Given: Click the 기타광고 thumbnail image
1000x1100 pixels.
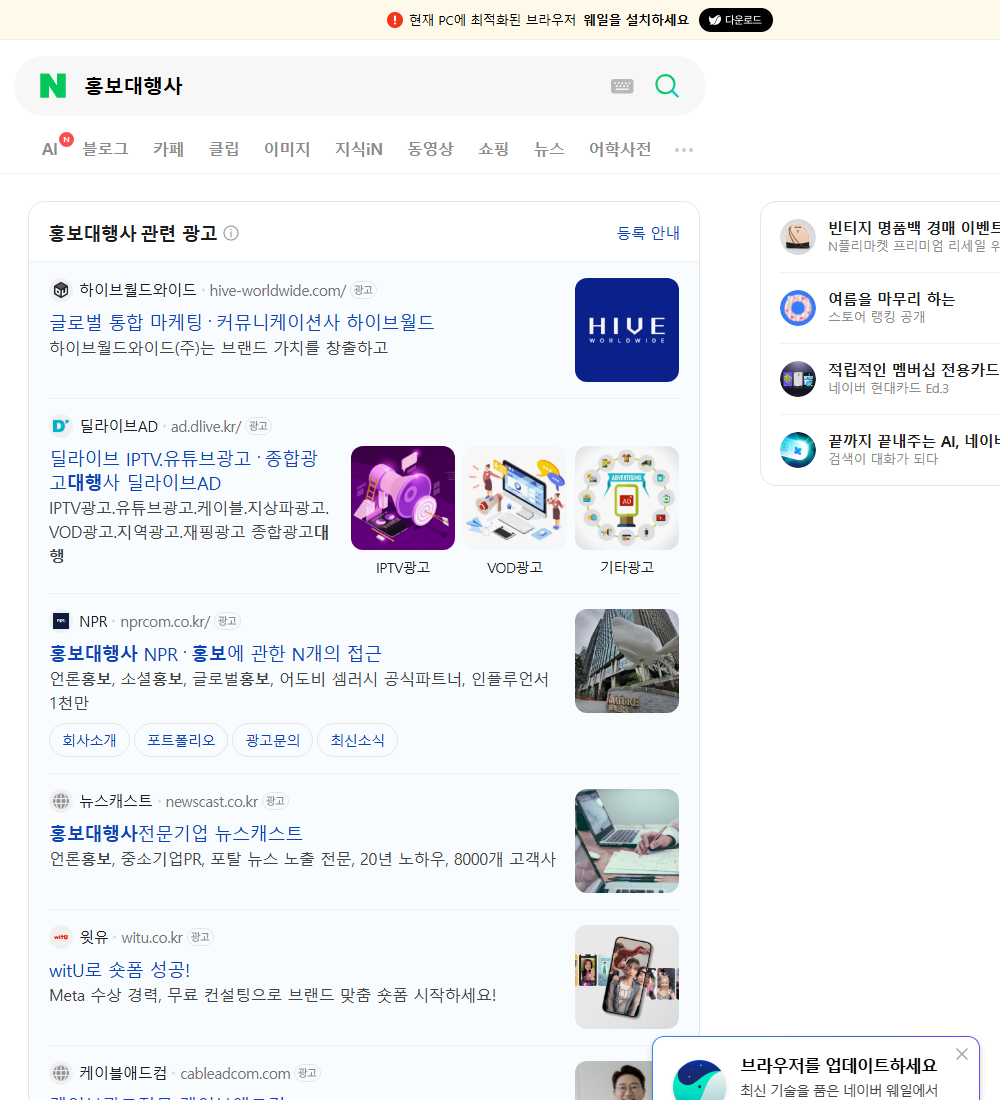Looking at the screenshot, I should (x=627, y=498).
